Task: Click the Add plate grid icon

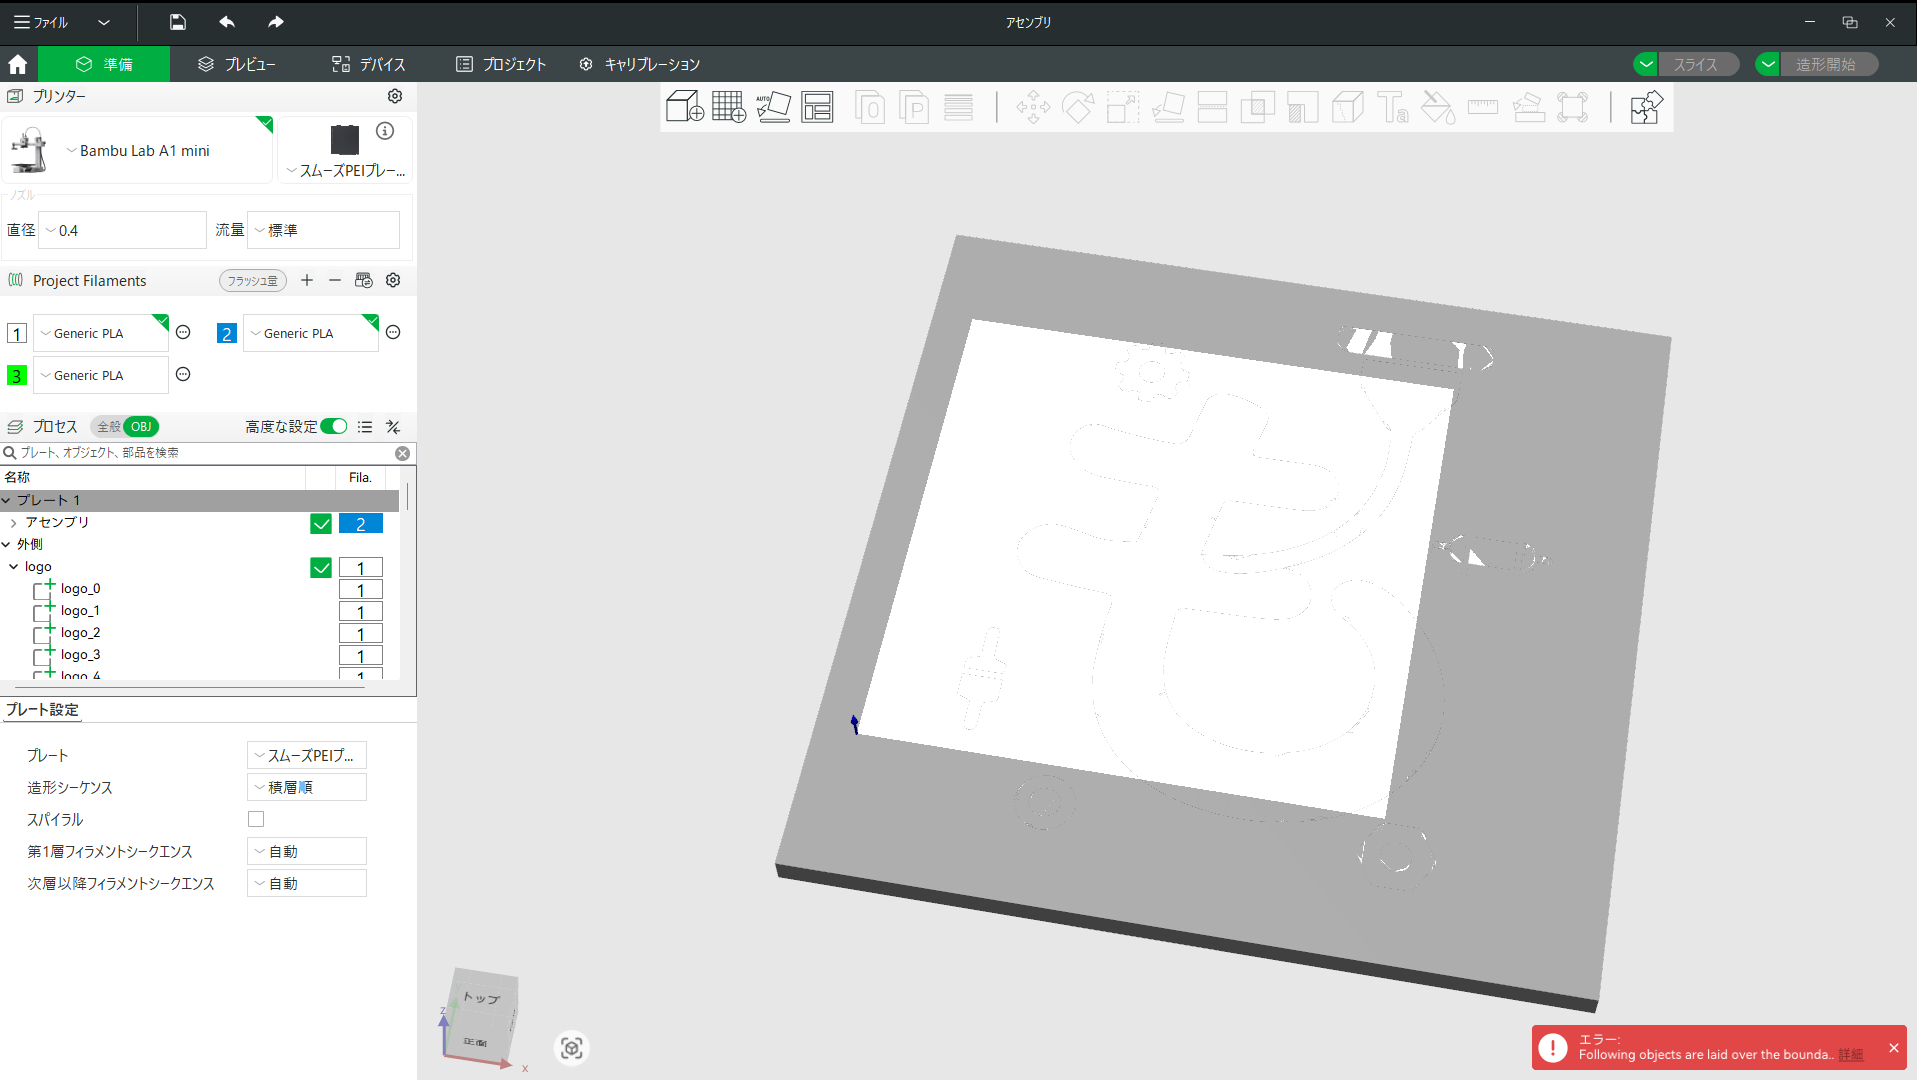Action: pos(729,107)
